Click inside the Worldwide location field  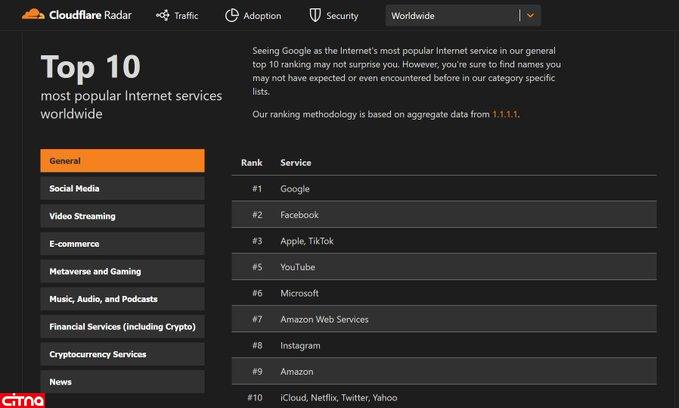click(450, 16)
